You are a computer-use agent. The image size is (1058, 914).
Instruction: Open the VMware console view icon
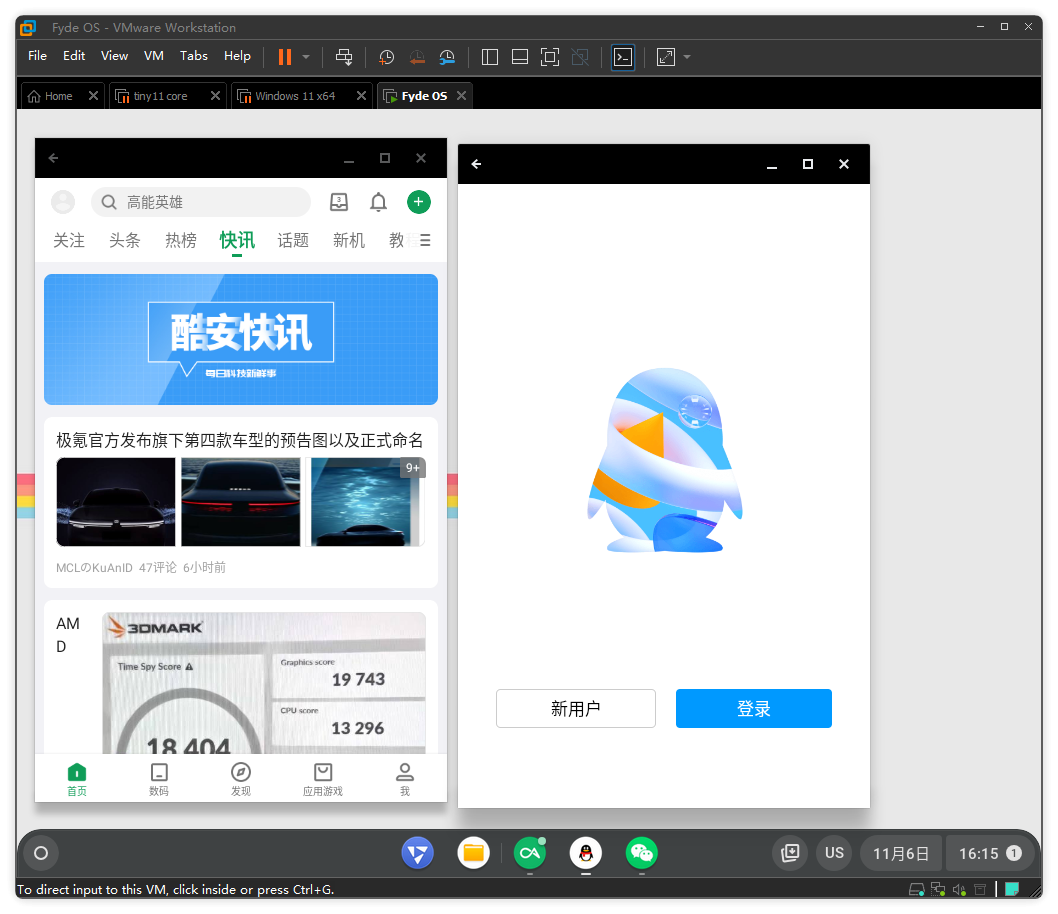tap(623, 57)
